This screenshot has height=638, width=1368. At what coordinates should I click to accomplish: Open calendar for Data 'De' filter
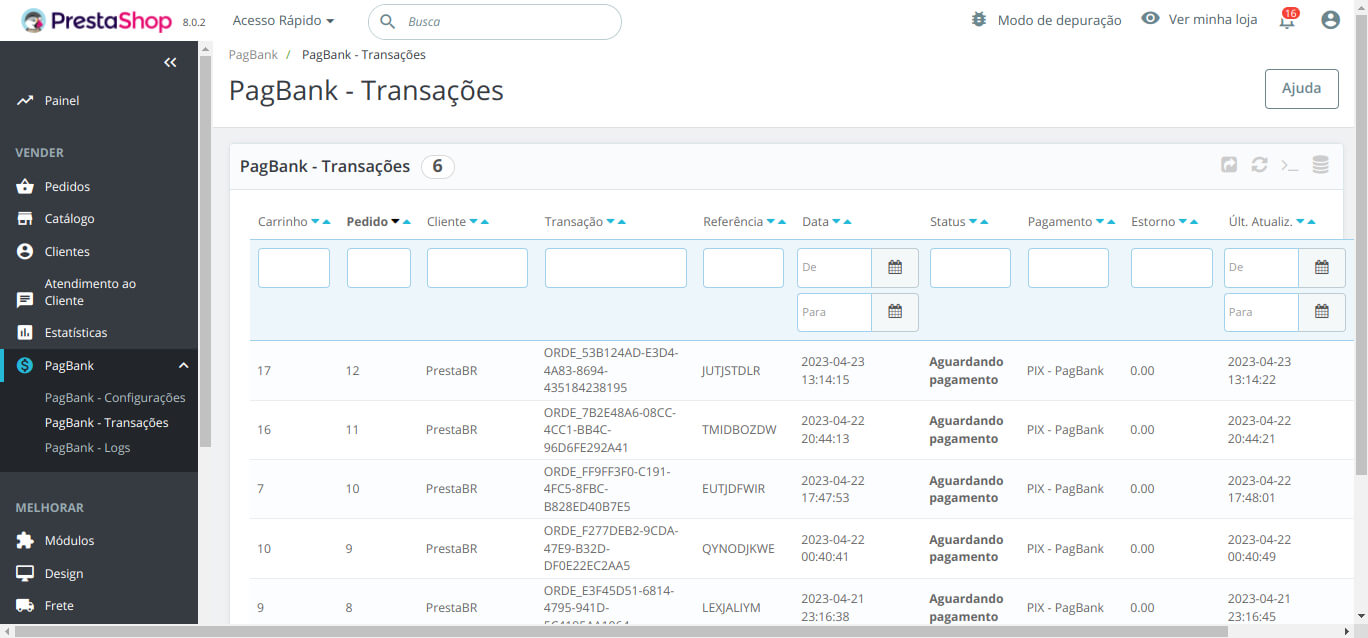[x=895, y=268]
